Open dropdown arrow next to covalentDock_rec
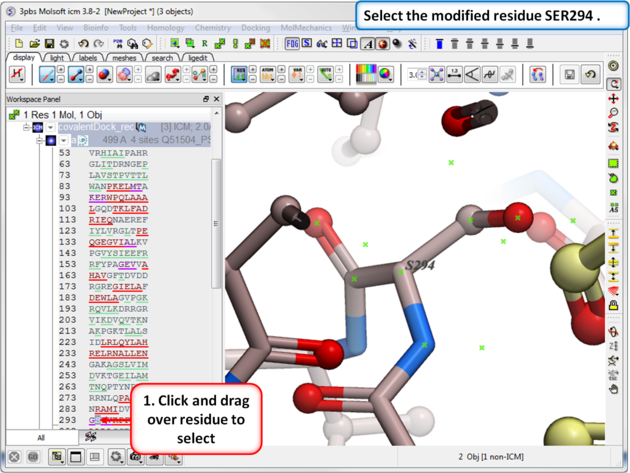 point(51,128)
